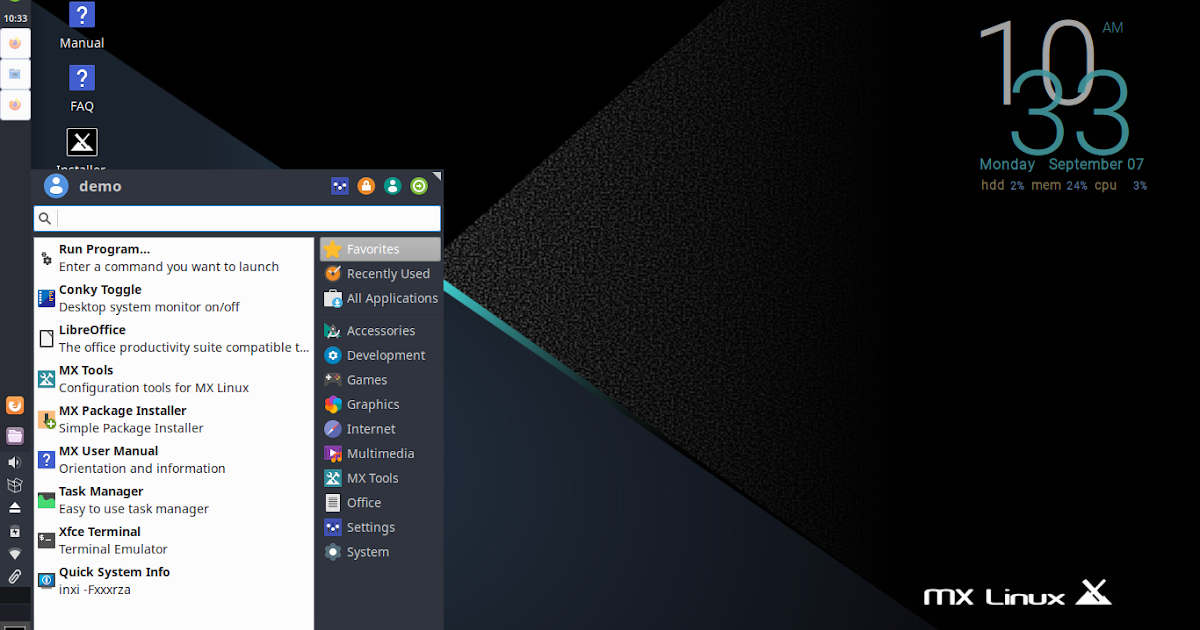Open the package updater box icon

pyautogui.click(x=15, y=485)
